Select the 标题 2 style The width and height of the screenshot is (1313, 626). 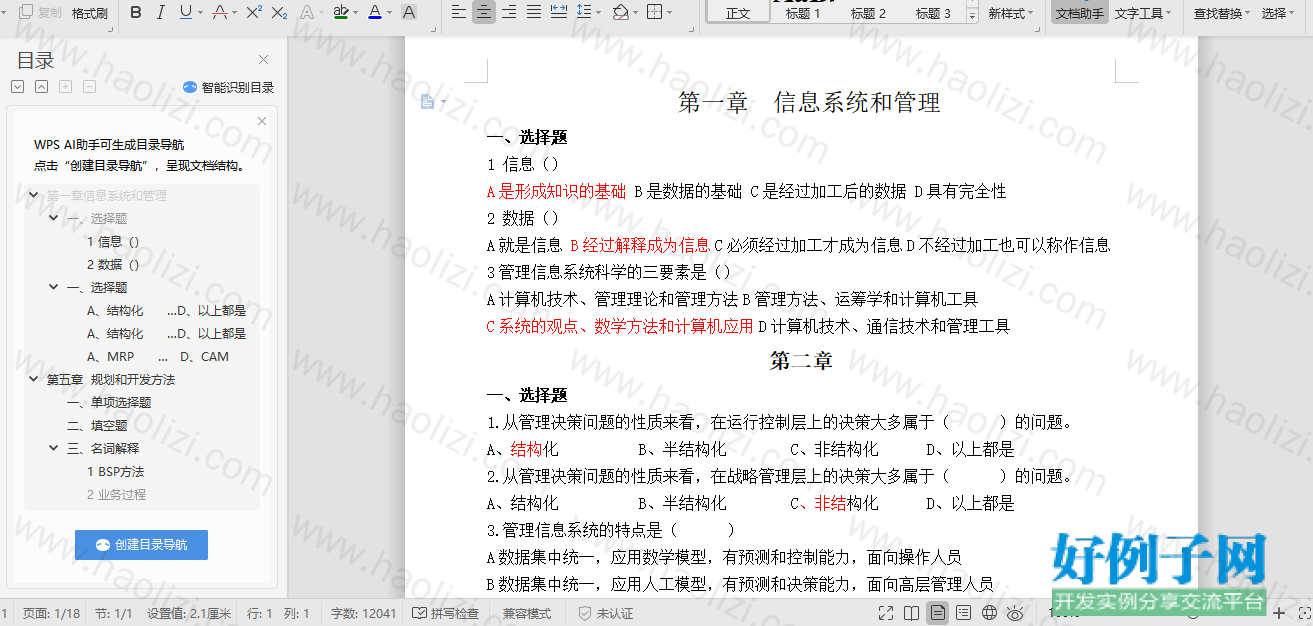[868, 13]
